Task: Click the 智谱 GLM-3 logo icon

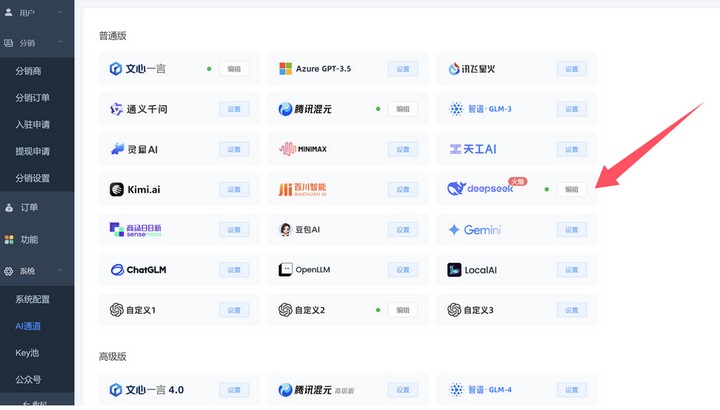Action: pos(456,109)
